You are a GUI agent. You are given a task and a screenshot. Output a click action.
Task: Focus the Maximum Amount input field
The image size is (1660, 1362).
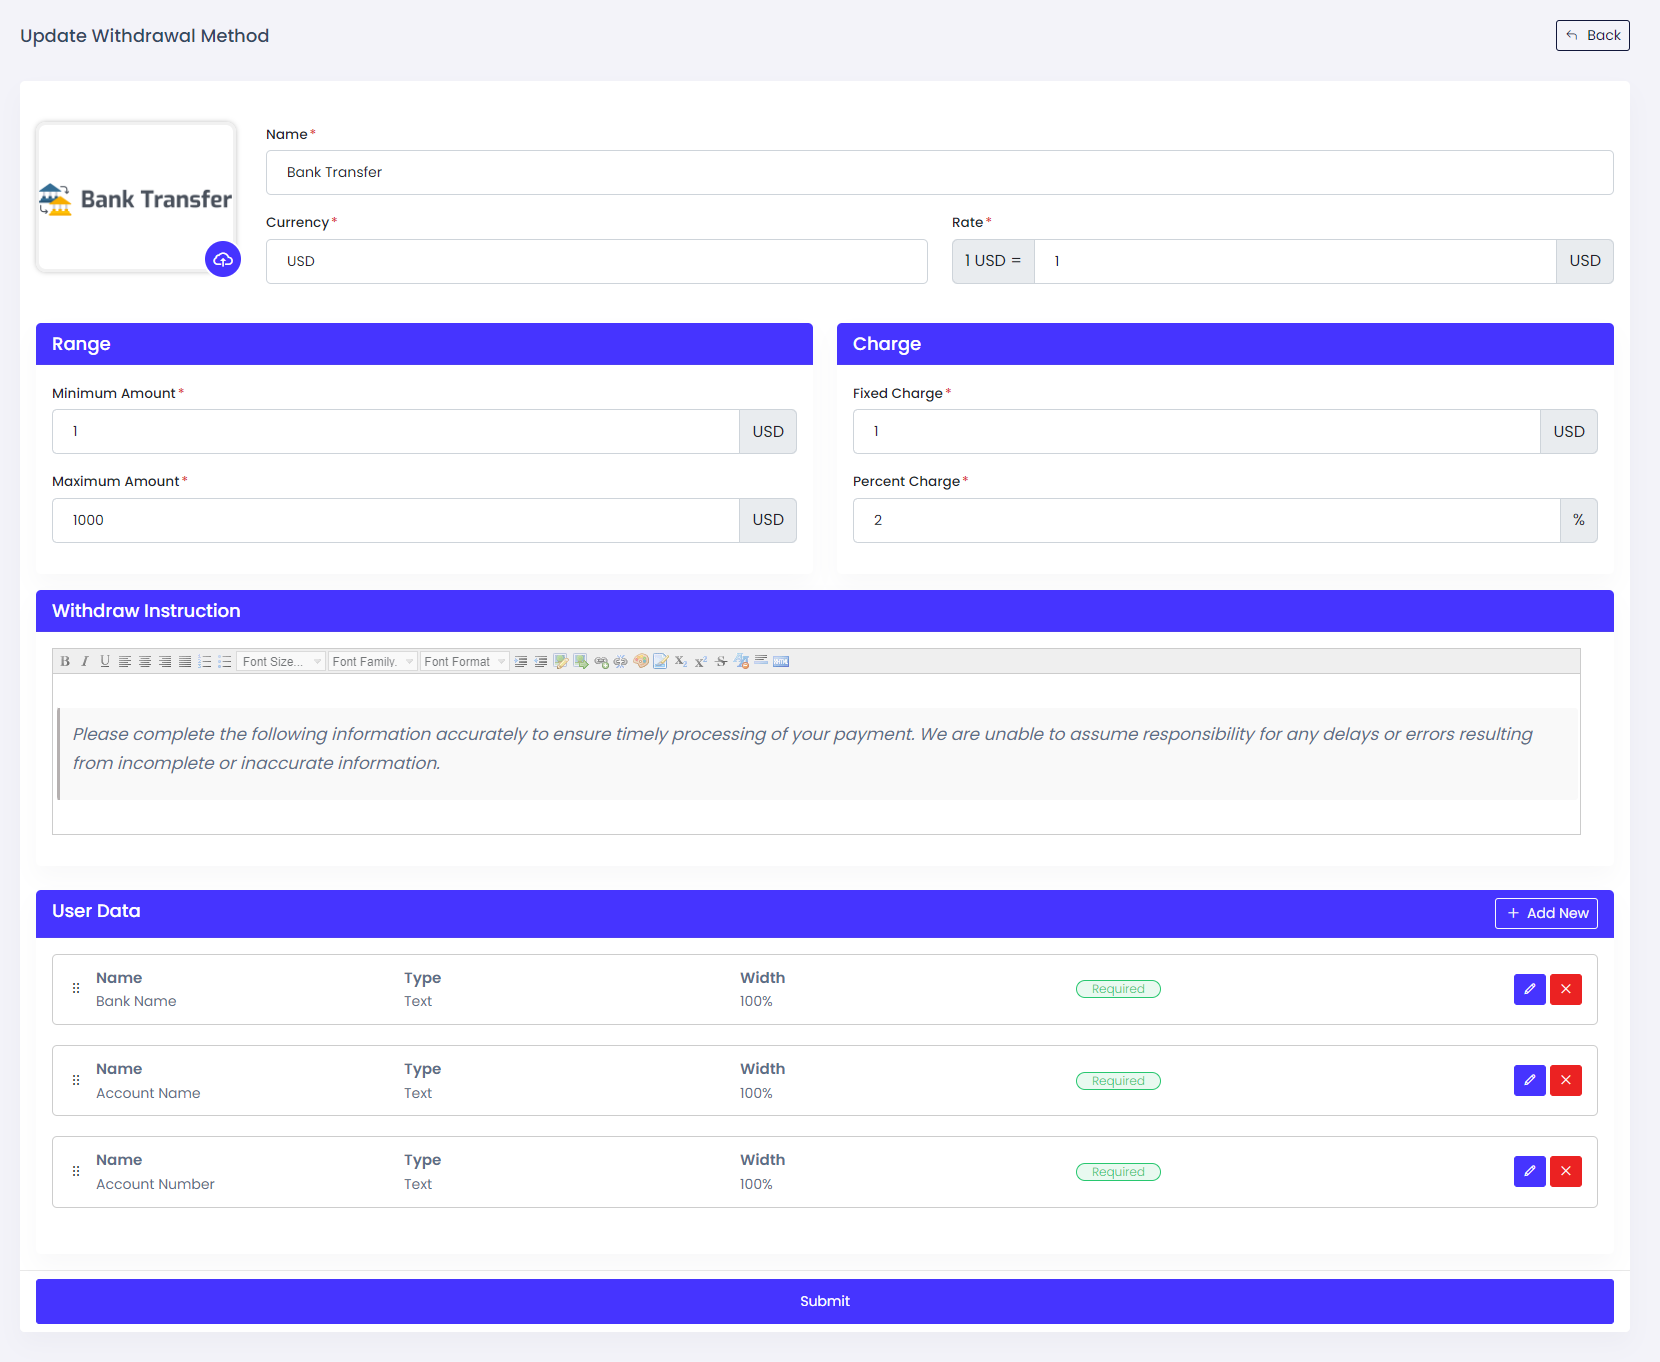tap(395, 520)
